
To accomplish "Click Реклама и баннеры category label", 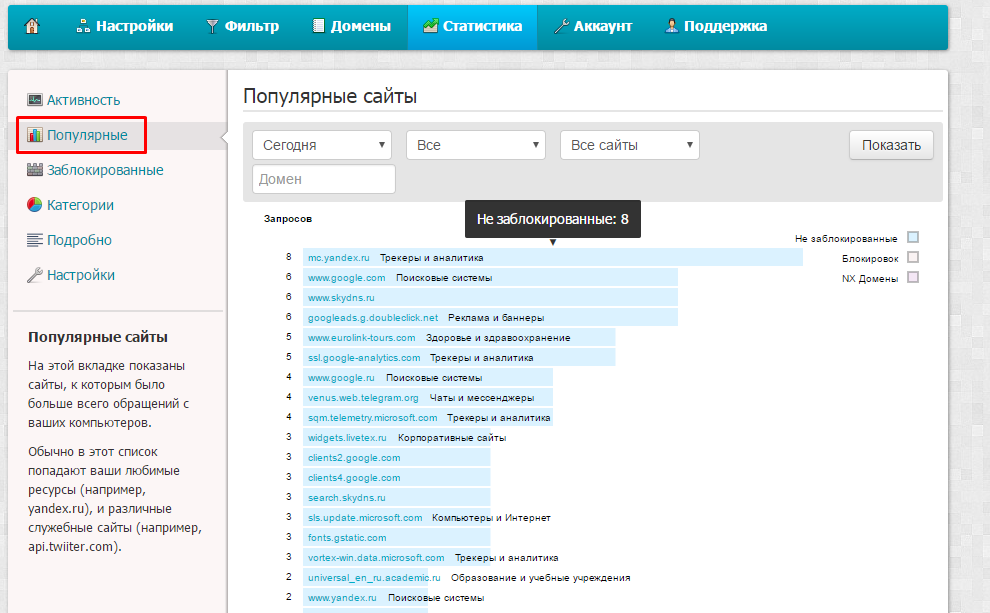I will coord(496,318).
